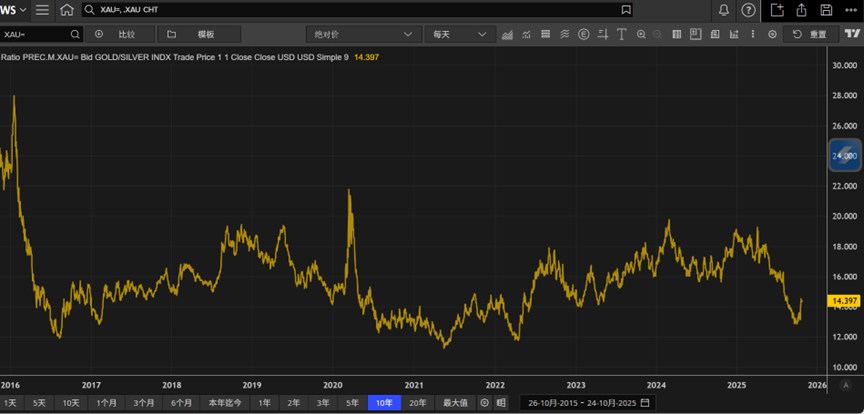Select the 3个月 time range
The width and height of the screenshot is (864, 414).
144,403
